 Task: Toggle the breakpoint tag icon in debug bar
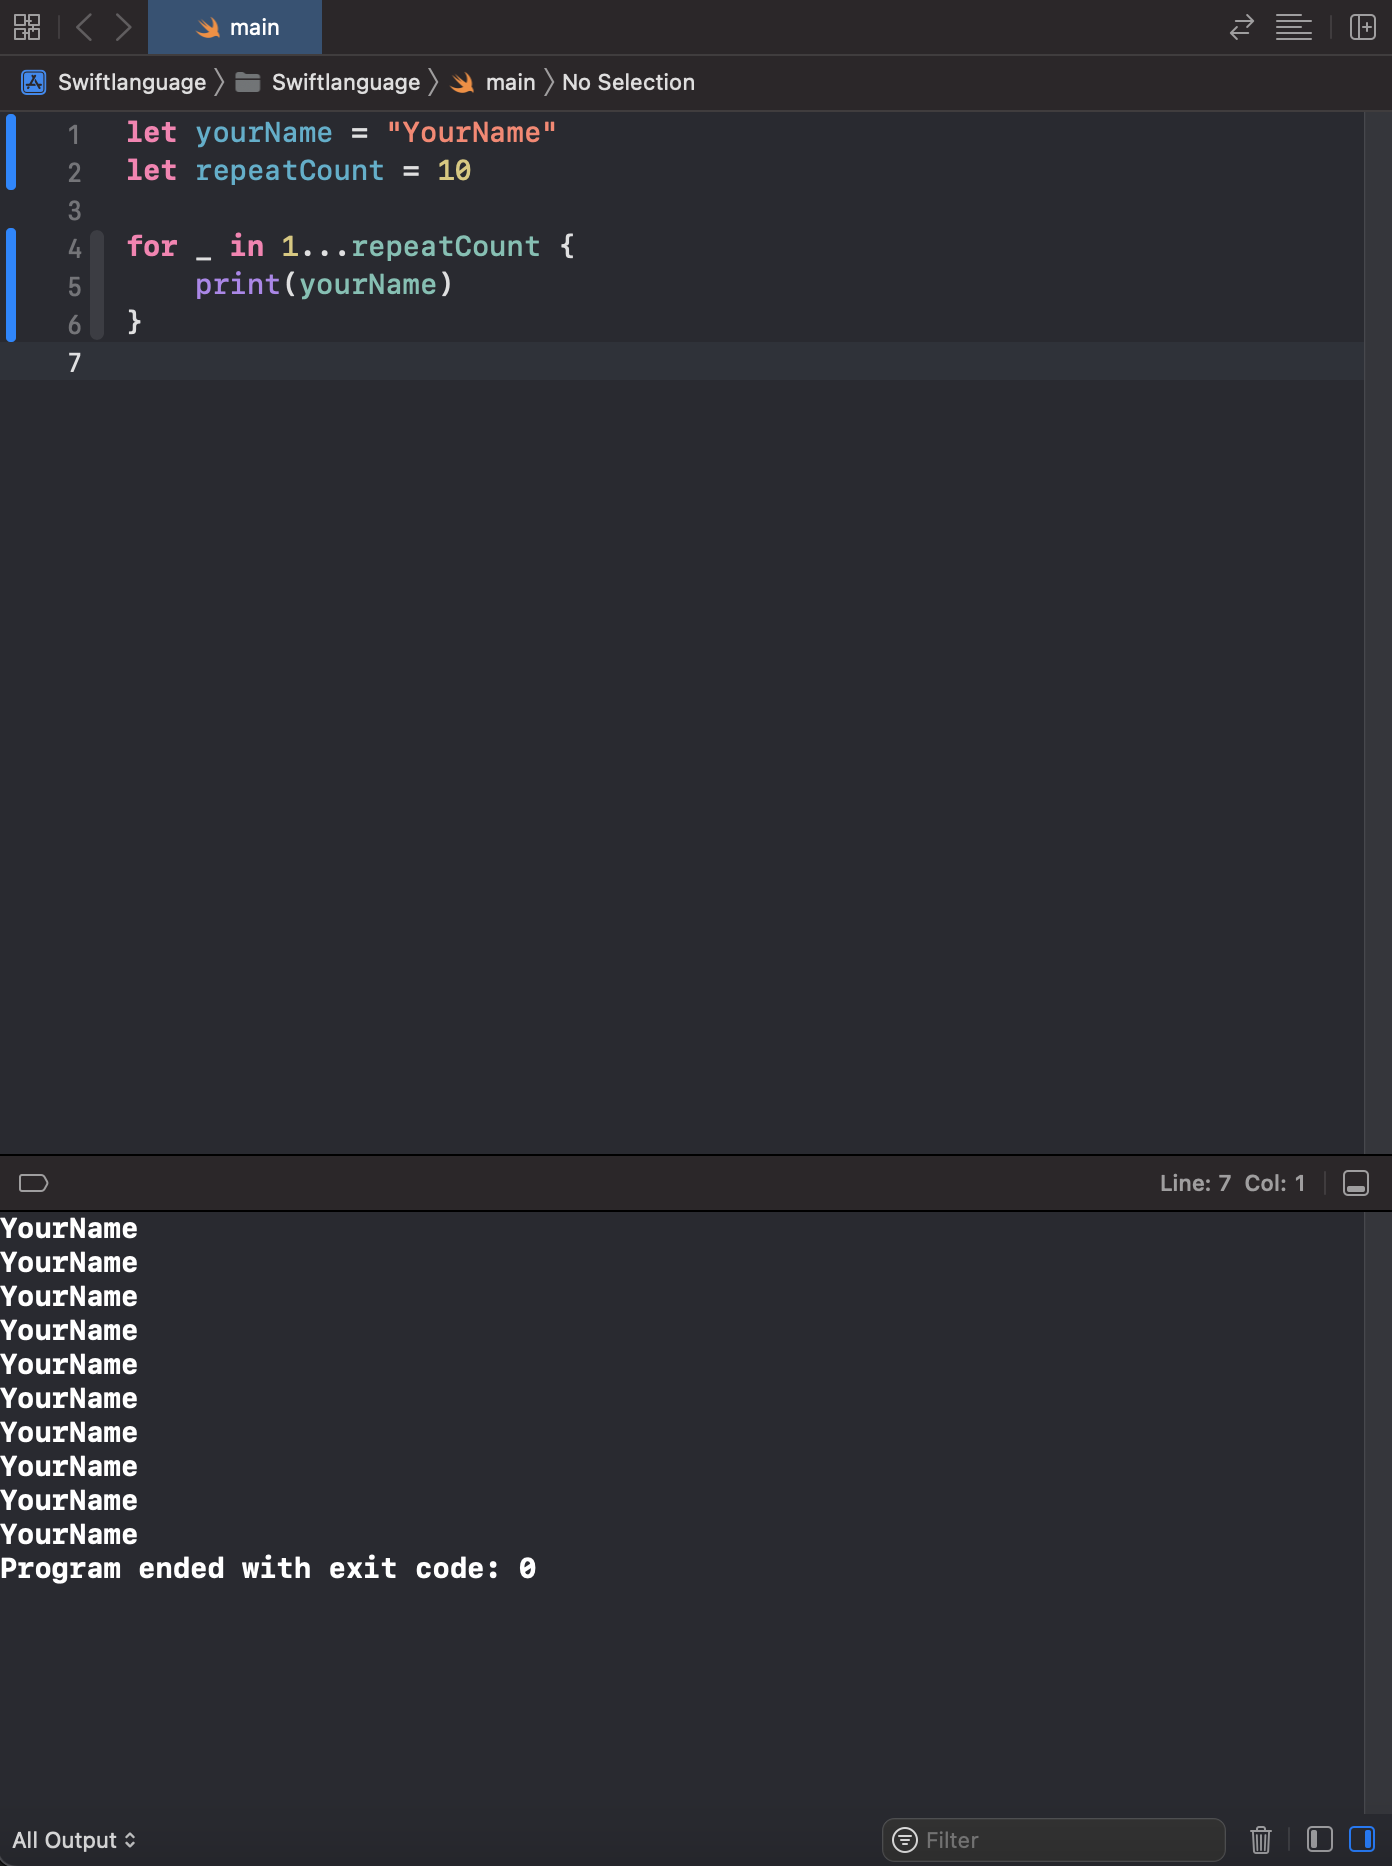(33, 1183)
